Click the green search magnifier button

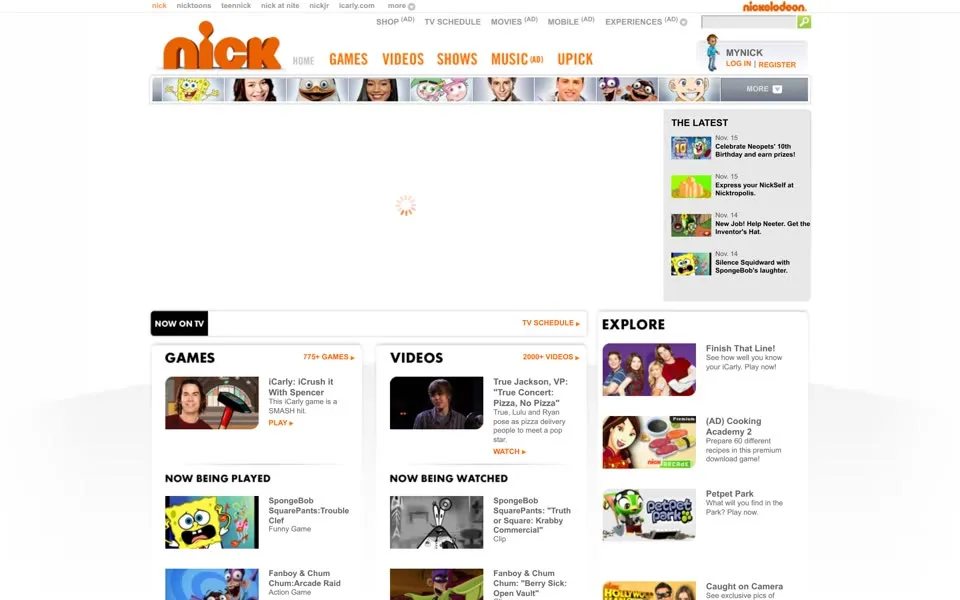[804, 22]
